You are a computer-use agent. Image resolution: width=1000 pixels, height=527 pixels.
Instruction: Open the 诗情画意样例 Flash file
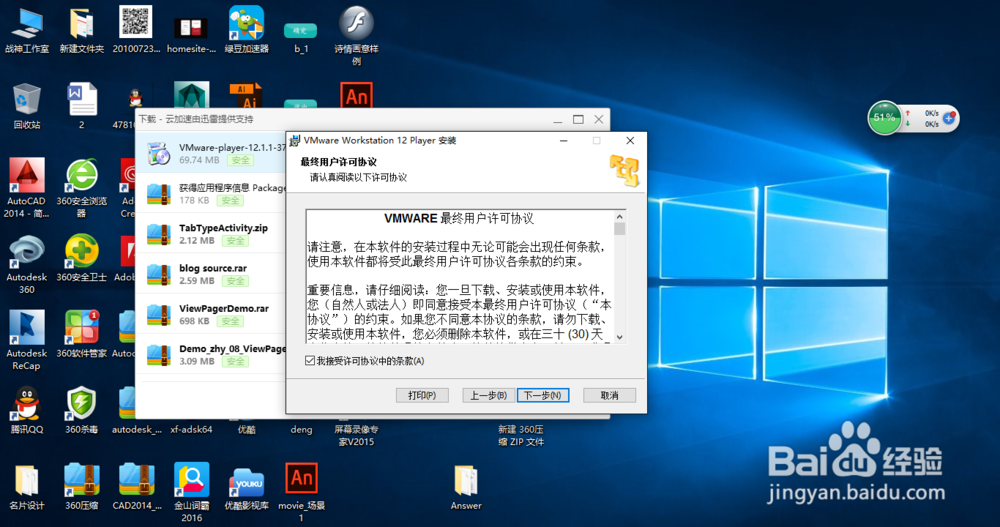click(x=357, y=35)
